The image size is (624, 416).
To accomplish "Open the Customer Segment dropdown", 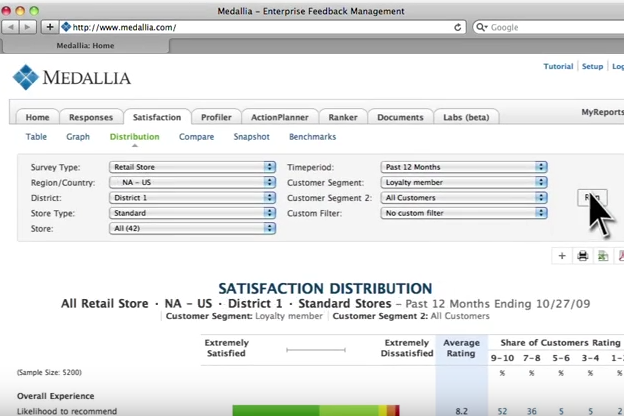I will coord(464,183).
